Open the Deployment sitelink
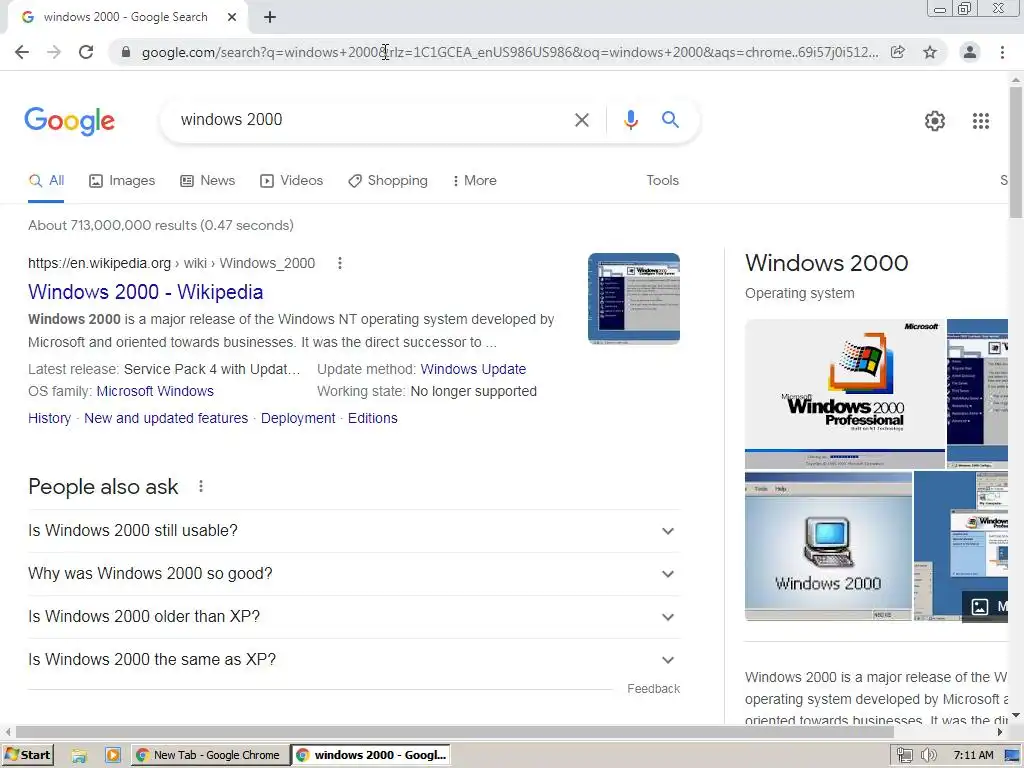Screen dimensions: 1024x768 click(x=298, y=419)
